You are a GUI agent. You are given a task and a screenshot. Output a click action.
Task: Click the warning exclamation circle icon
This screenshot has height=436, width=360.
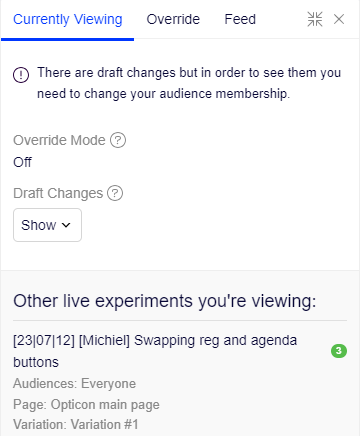(21, 75)
